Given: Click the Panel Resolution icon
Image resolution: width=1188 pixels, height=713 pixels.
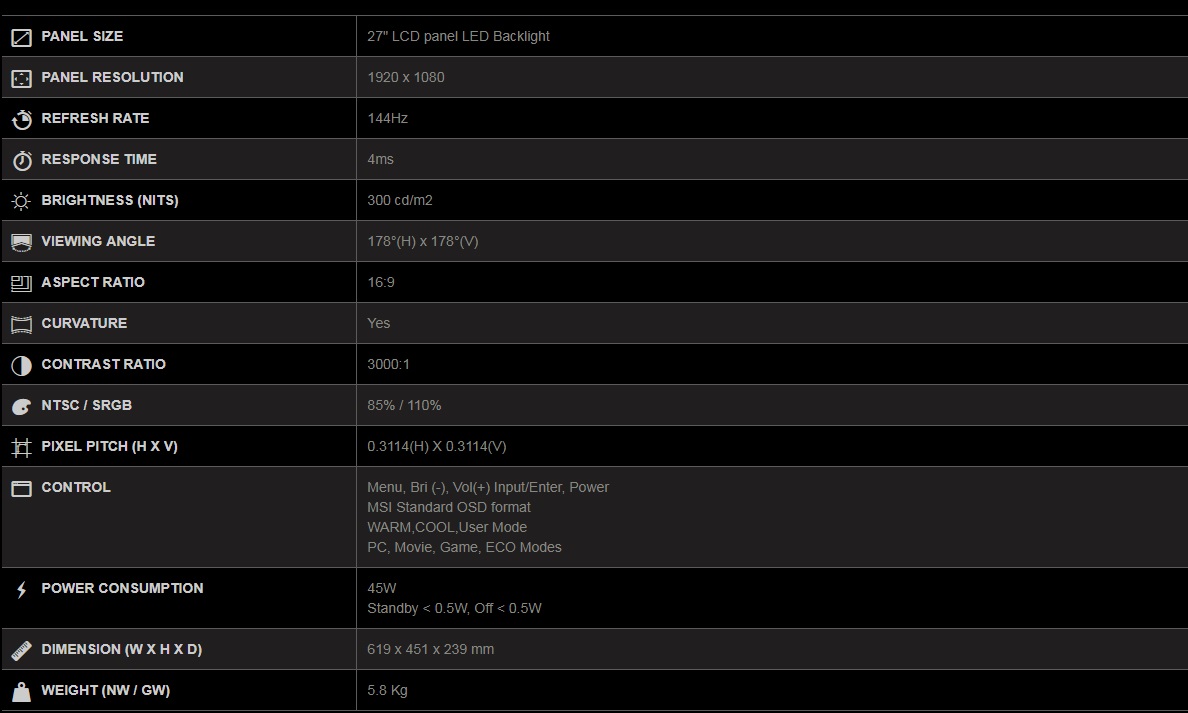Looking at the screenshot, I should click(x=21, y=78).
